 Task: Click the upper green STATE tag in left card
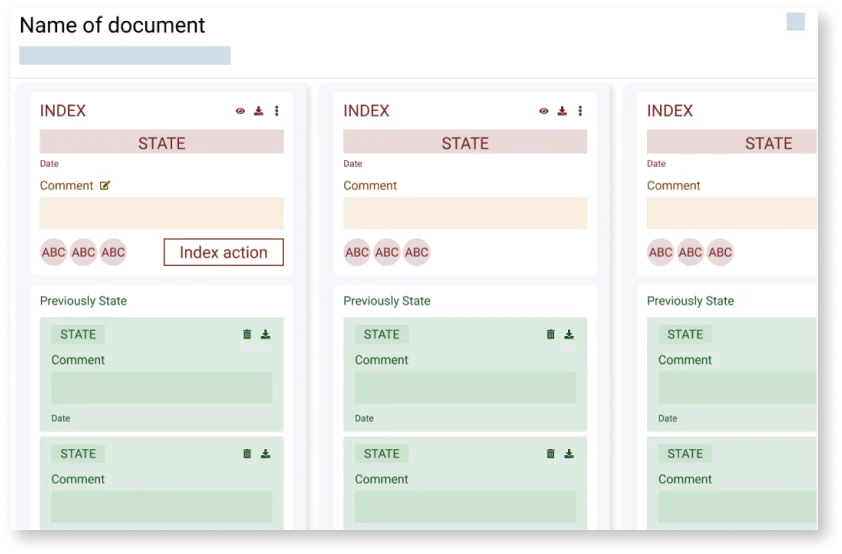coord(78,334)
